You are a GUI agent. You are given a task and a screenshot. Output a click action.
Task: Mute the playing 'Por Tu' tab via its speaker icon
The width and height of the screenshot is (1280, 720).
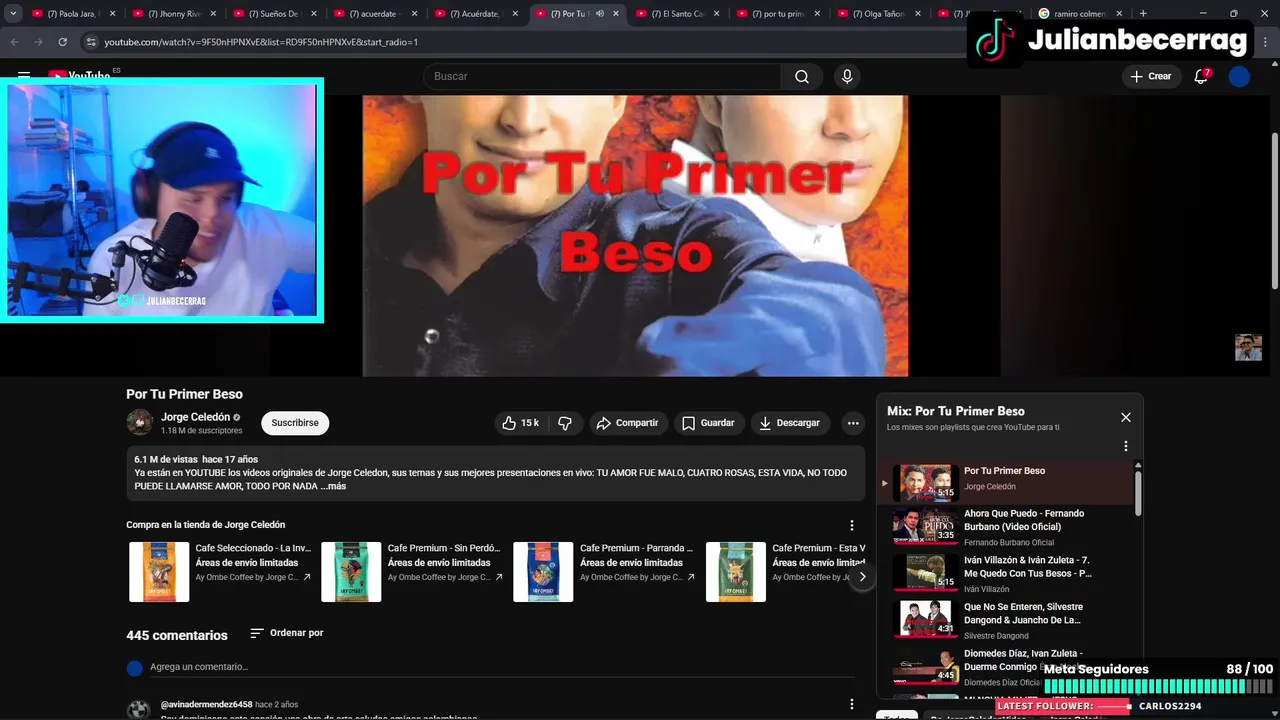[x=600, y=14]
